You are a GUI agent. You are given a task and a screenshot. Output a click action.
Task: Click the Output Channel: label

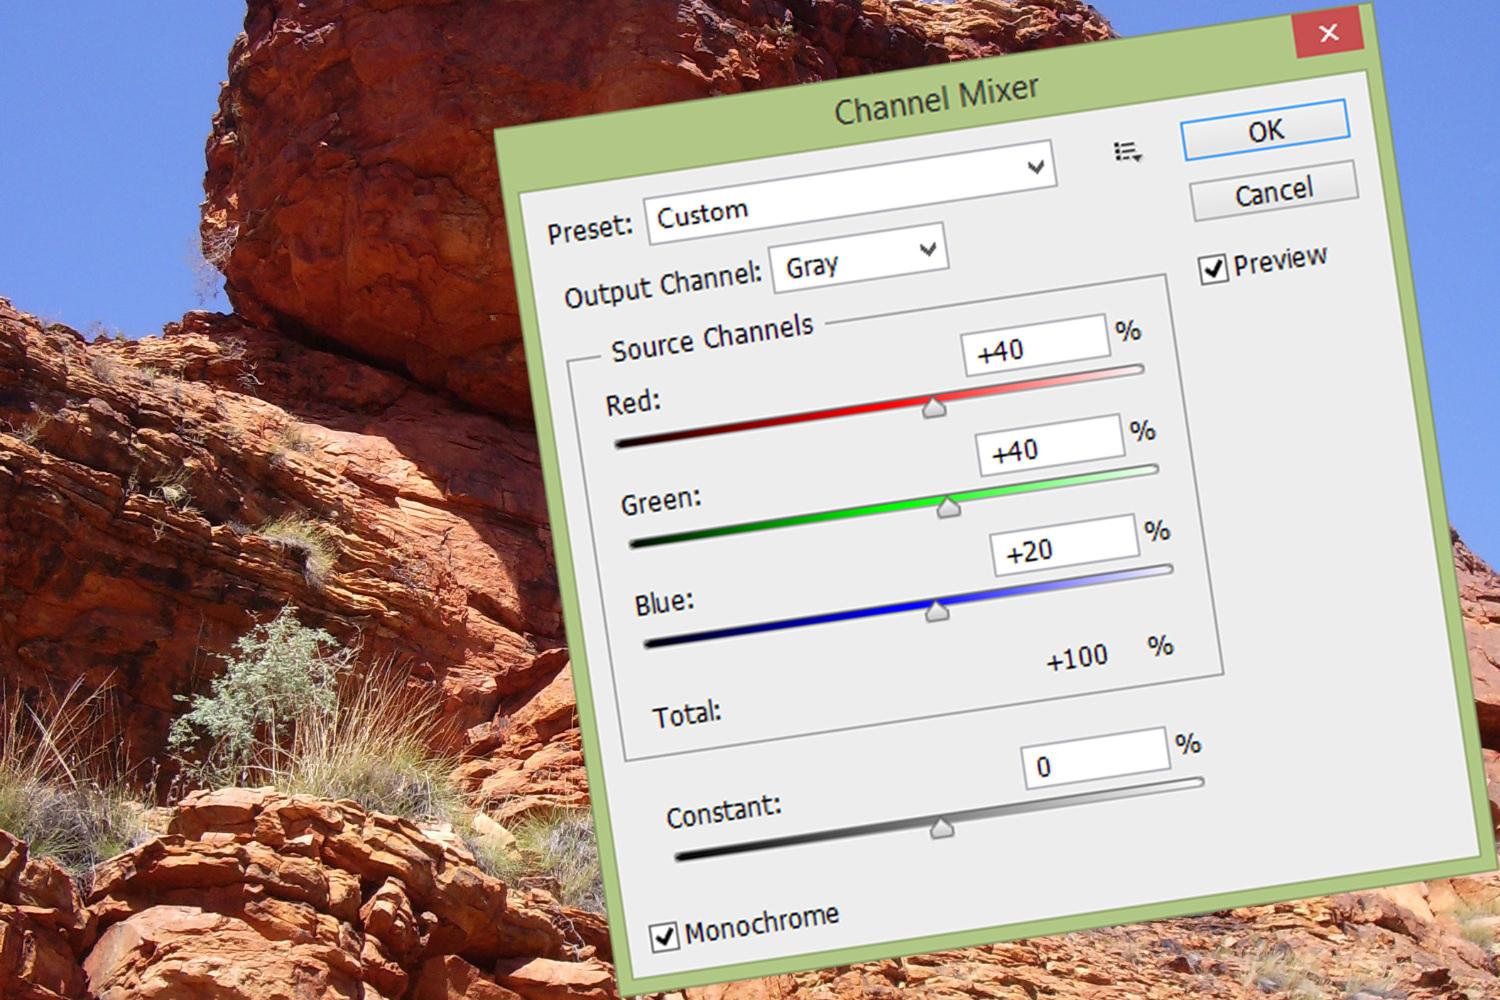click(663, 287)
